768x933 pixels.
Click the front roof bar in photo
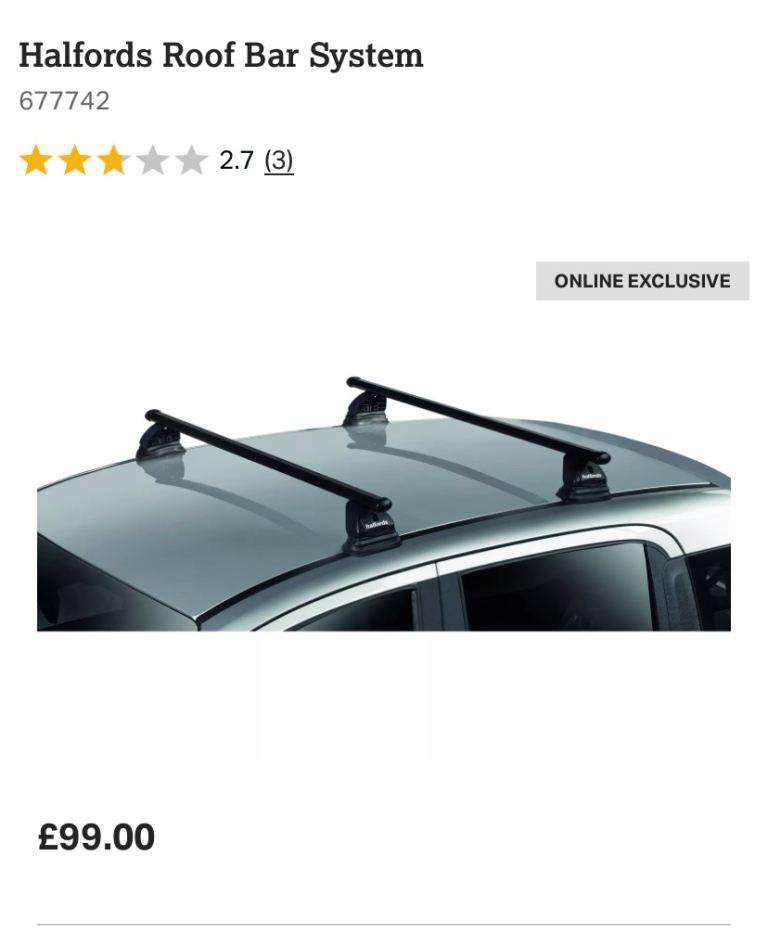(267, 458)
